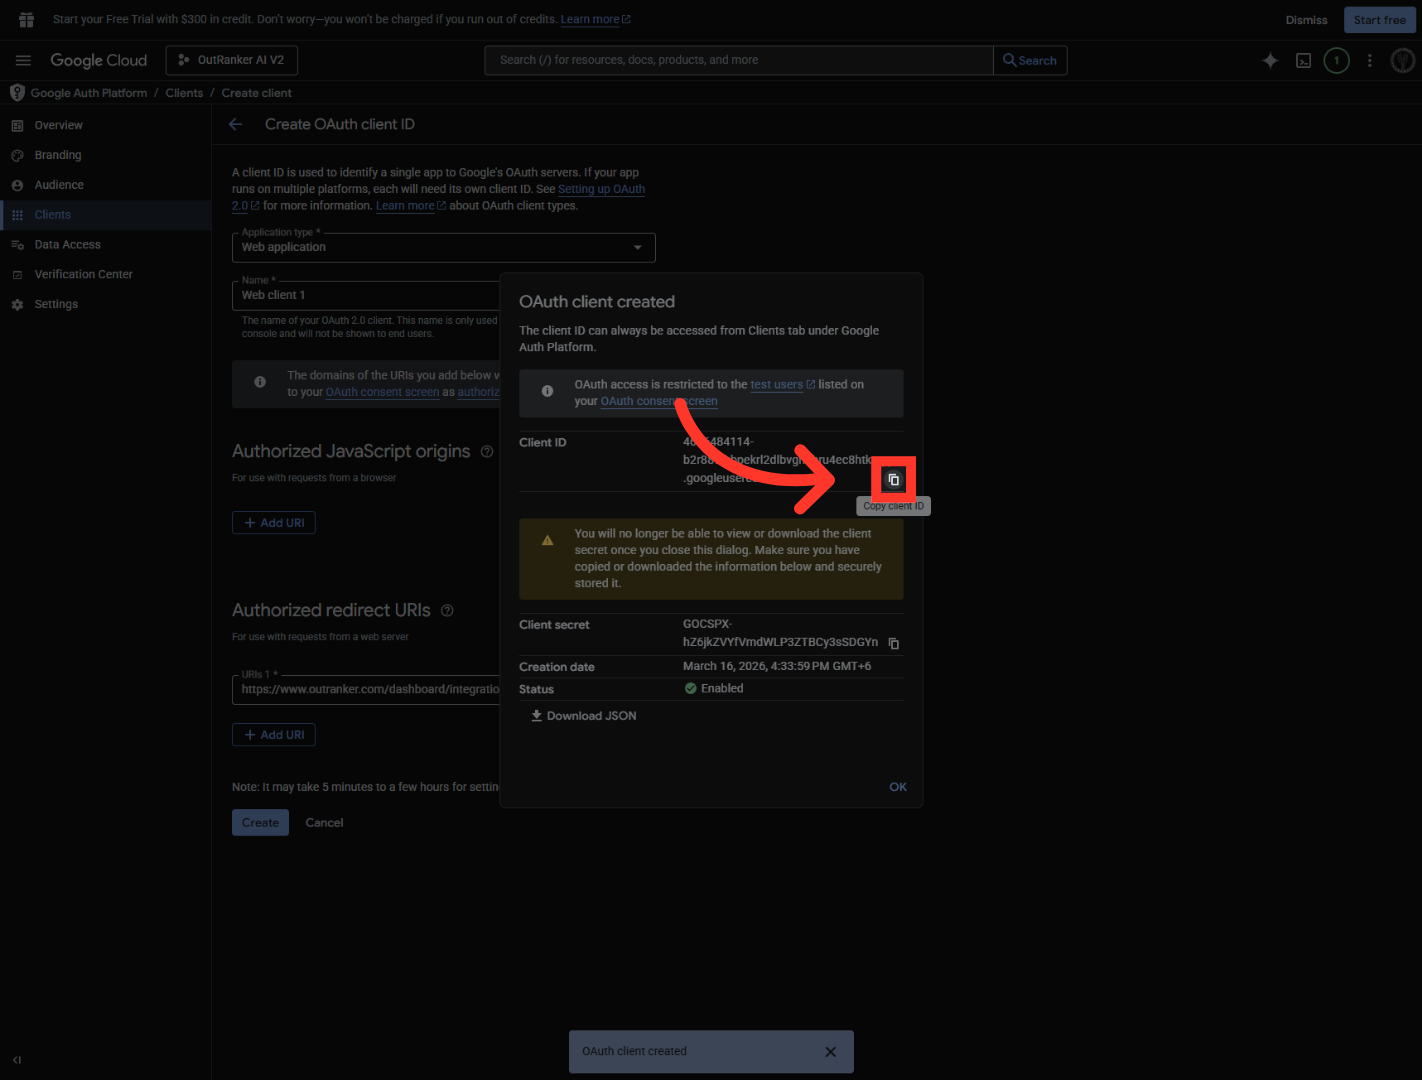Open Settings in the sidebar
This screenshot has height=1080, width=1422.
[56, 304]
